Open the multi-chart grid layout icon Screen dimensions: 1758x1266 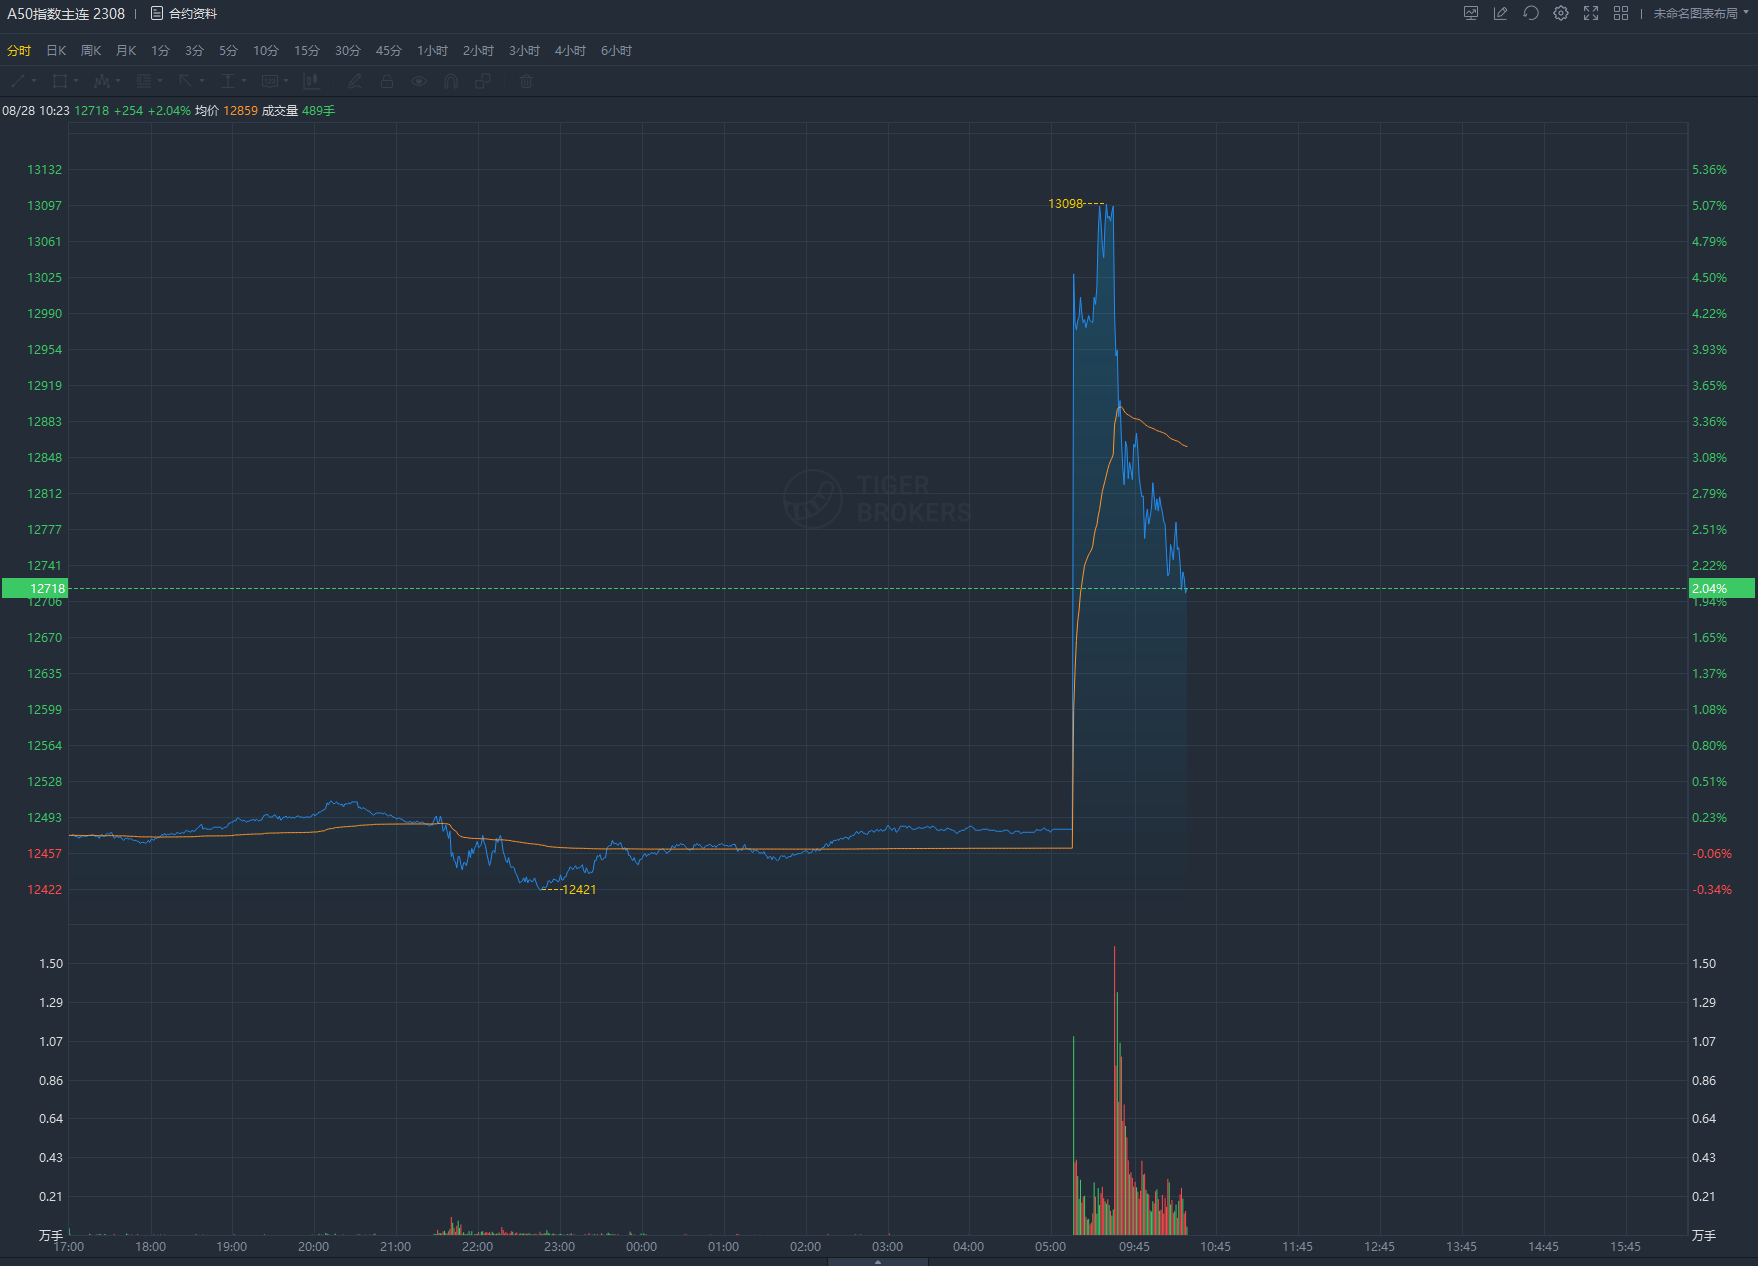(x=1620, y=13)
